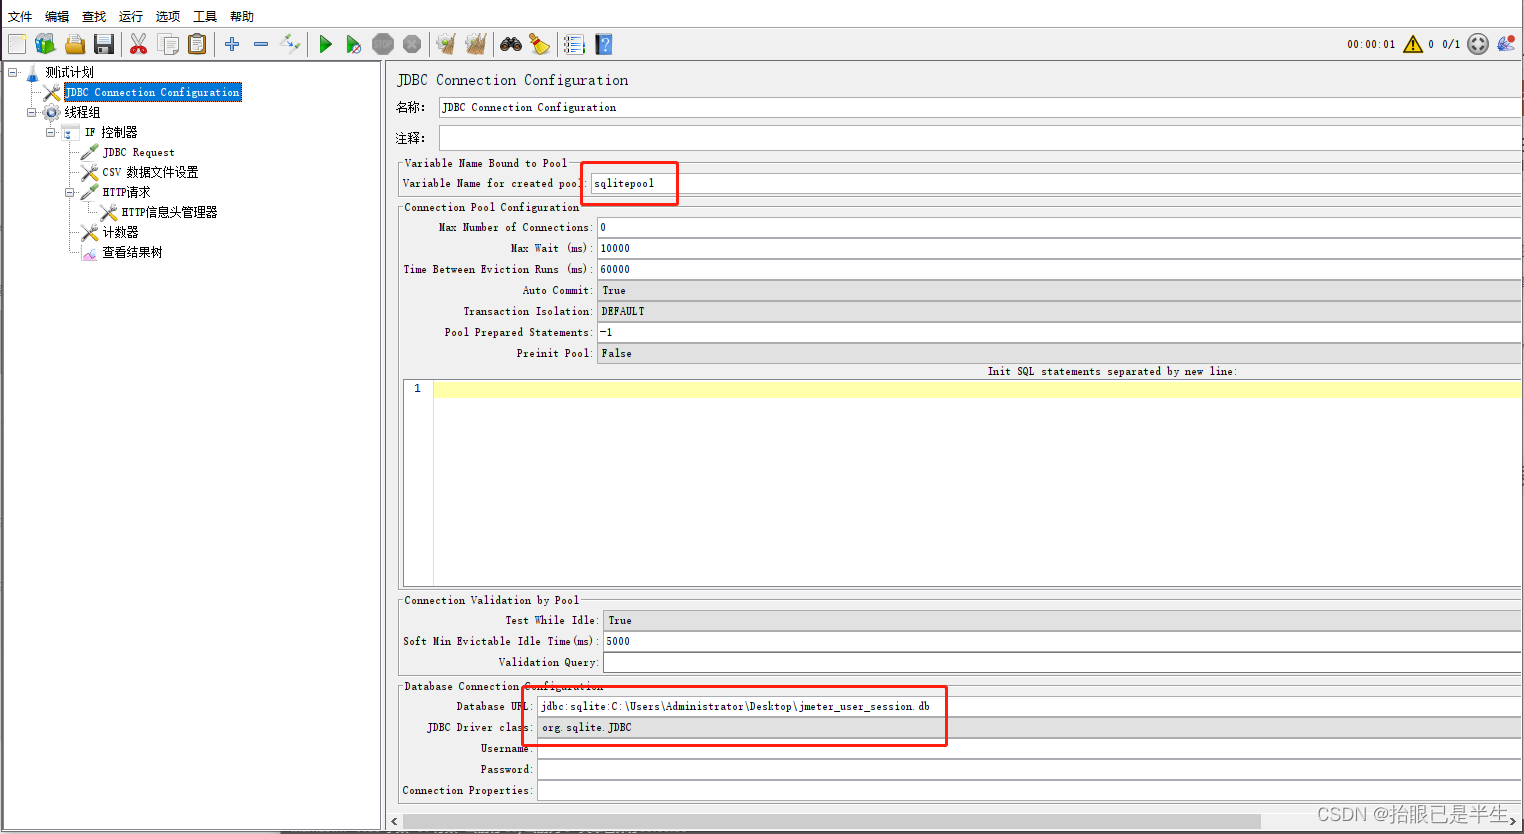Select JDBC Connection Configuration tree item
This screenshot has width=1524, height=834.
(x=153, y=92)
